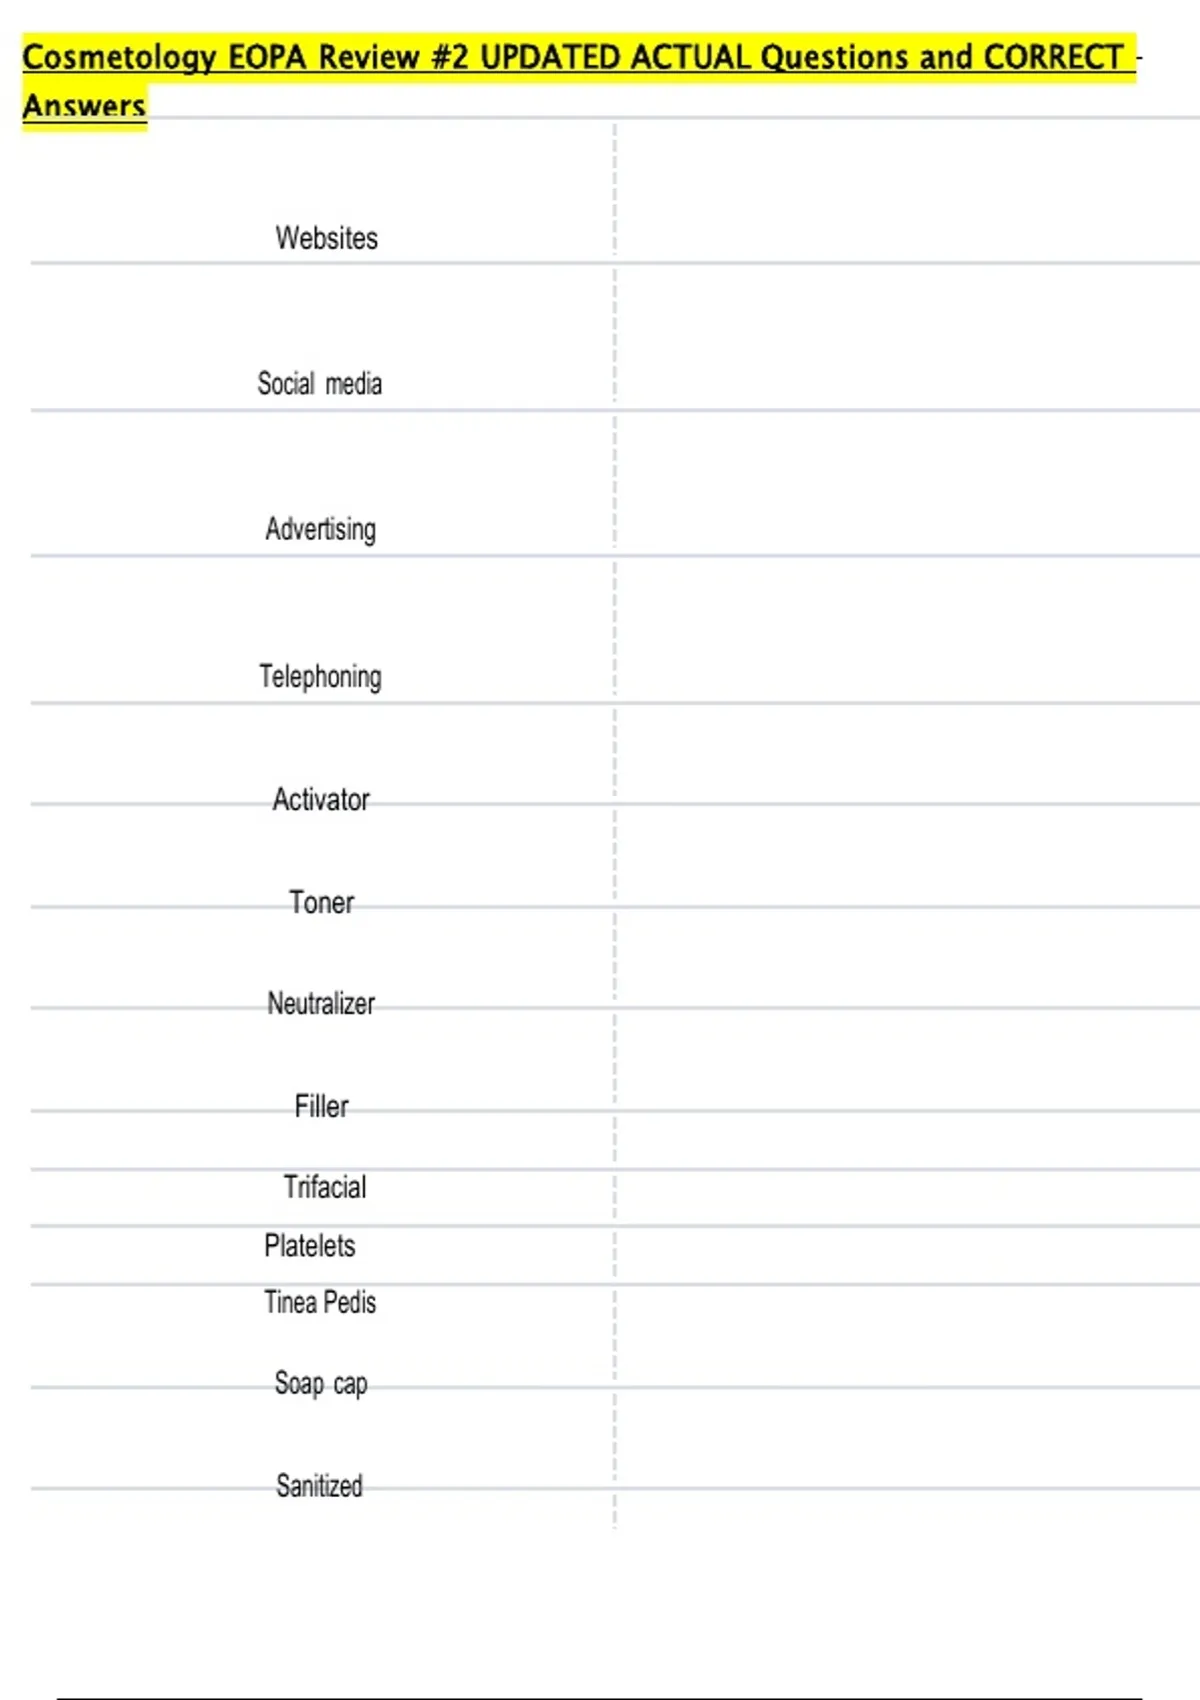Click the Toner term
The image size is (1200, 1700).
[x=321, y=902]
